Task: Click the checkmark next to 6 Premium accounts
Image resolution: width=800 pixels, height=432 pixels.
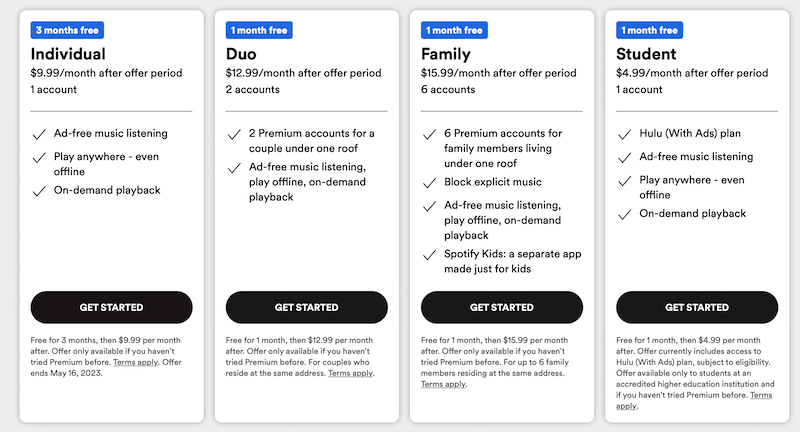Action: pyautogui.click(x=429, y=133)
